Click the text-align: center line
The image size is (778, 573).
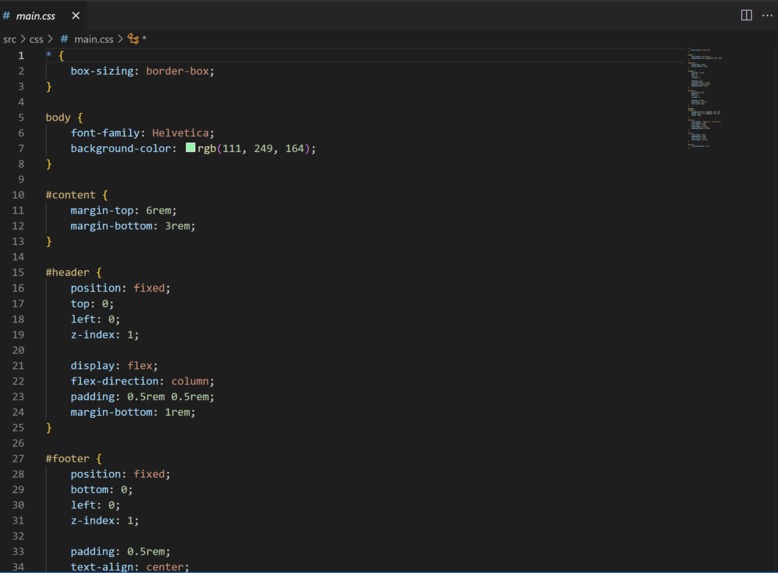[130, 567]
